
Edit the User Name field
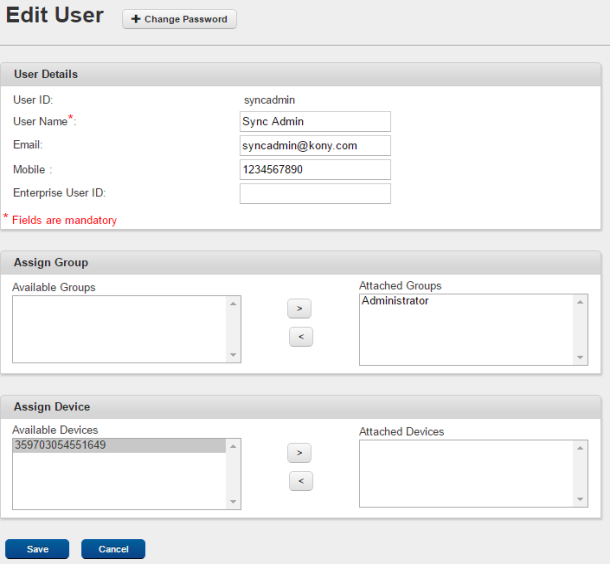click(315, 121)
